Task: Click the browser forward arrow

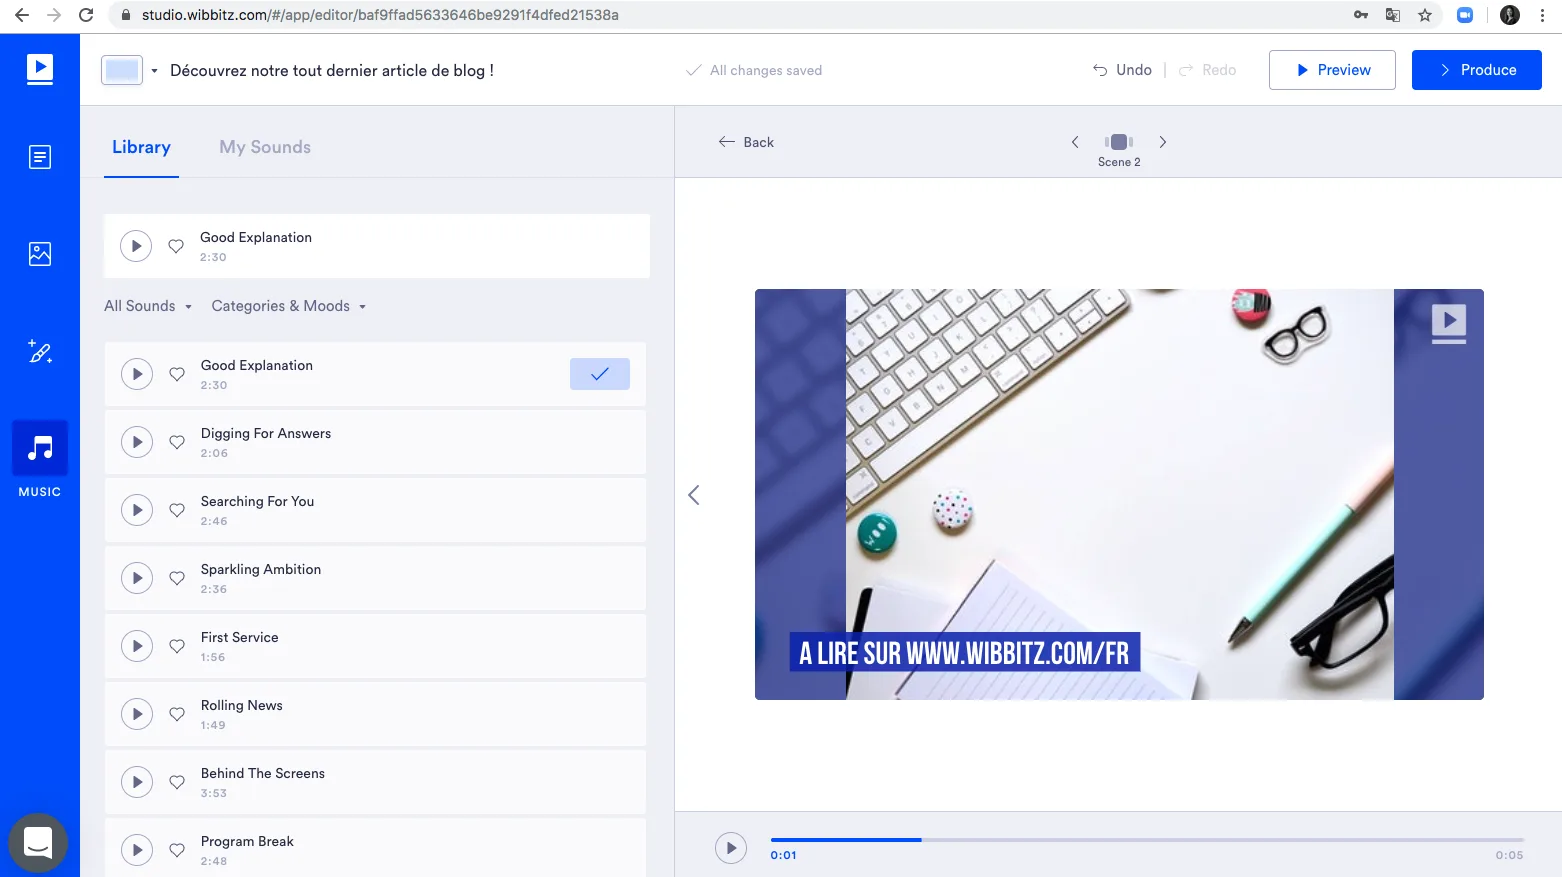Action: click(54, 15)
